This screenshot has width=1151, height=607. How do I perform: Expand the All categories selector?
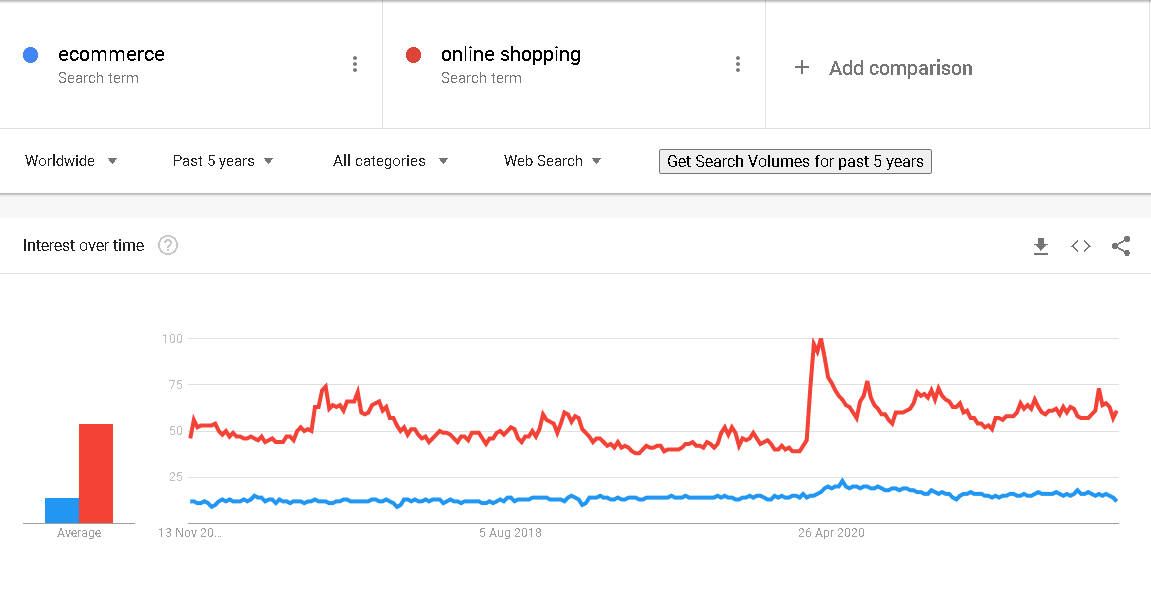point(390,160)
